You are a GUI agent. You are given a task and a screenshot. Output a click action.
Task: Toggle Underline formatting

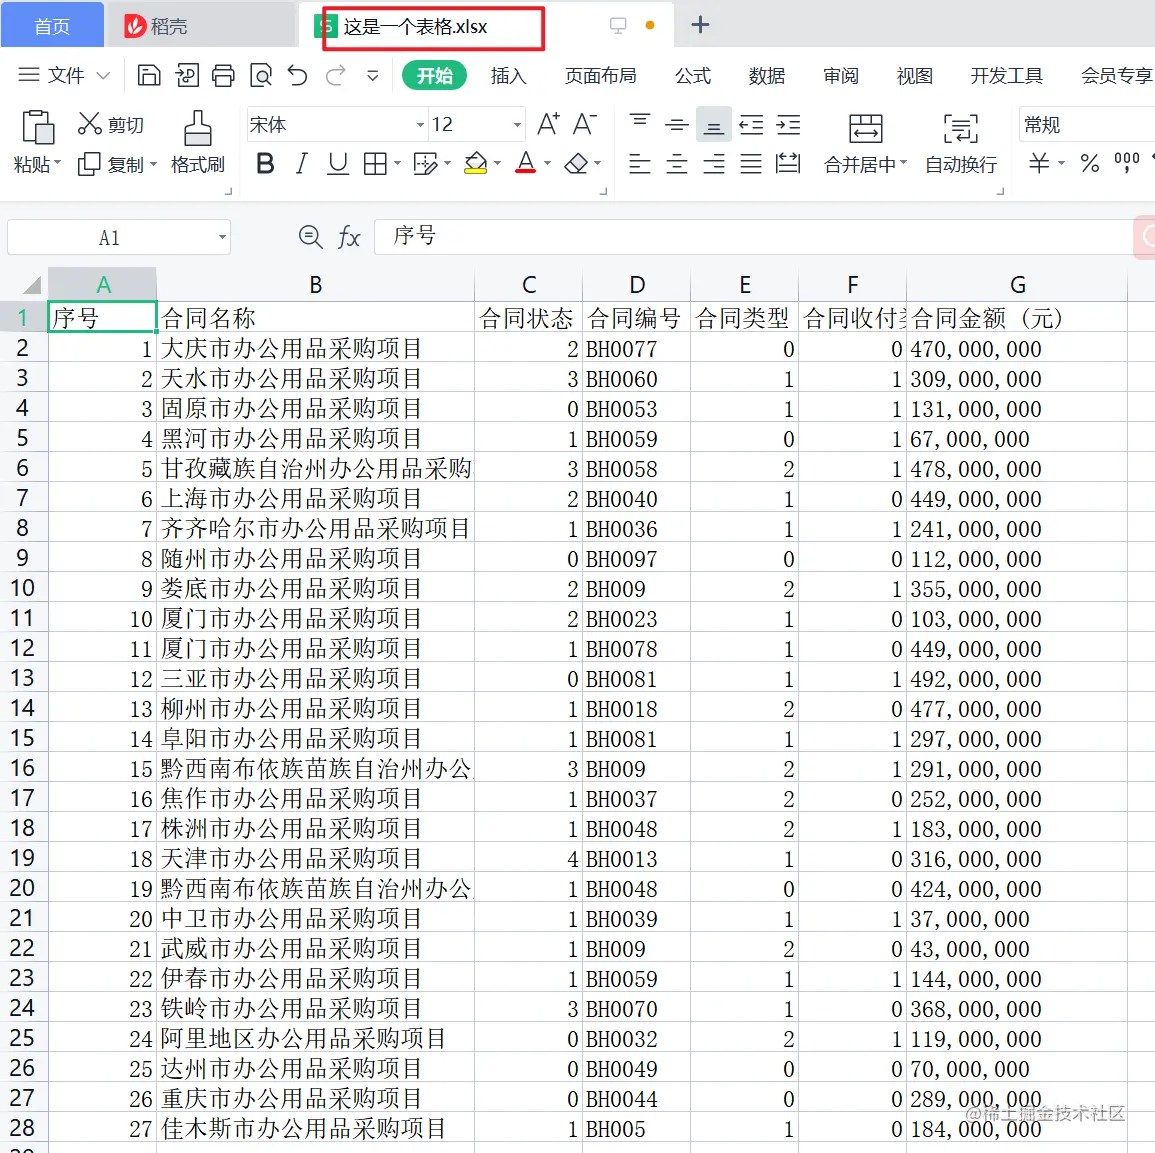coord(338,164)
